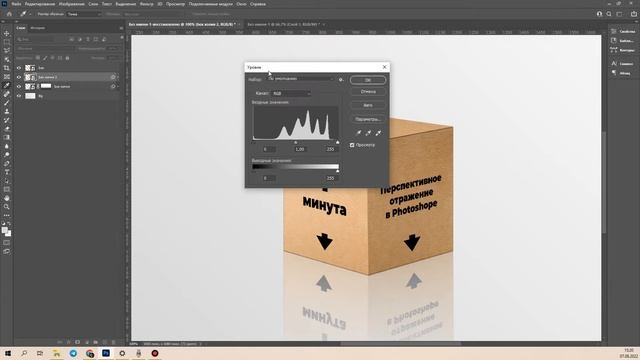Select the Clone Stamp tool
The width and height of the screenshot is (640, 360).
[x=7, y=111]
